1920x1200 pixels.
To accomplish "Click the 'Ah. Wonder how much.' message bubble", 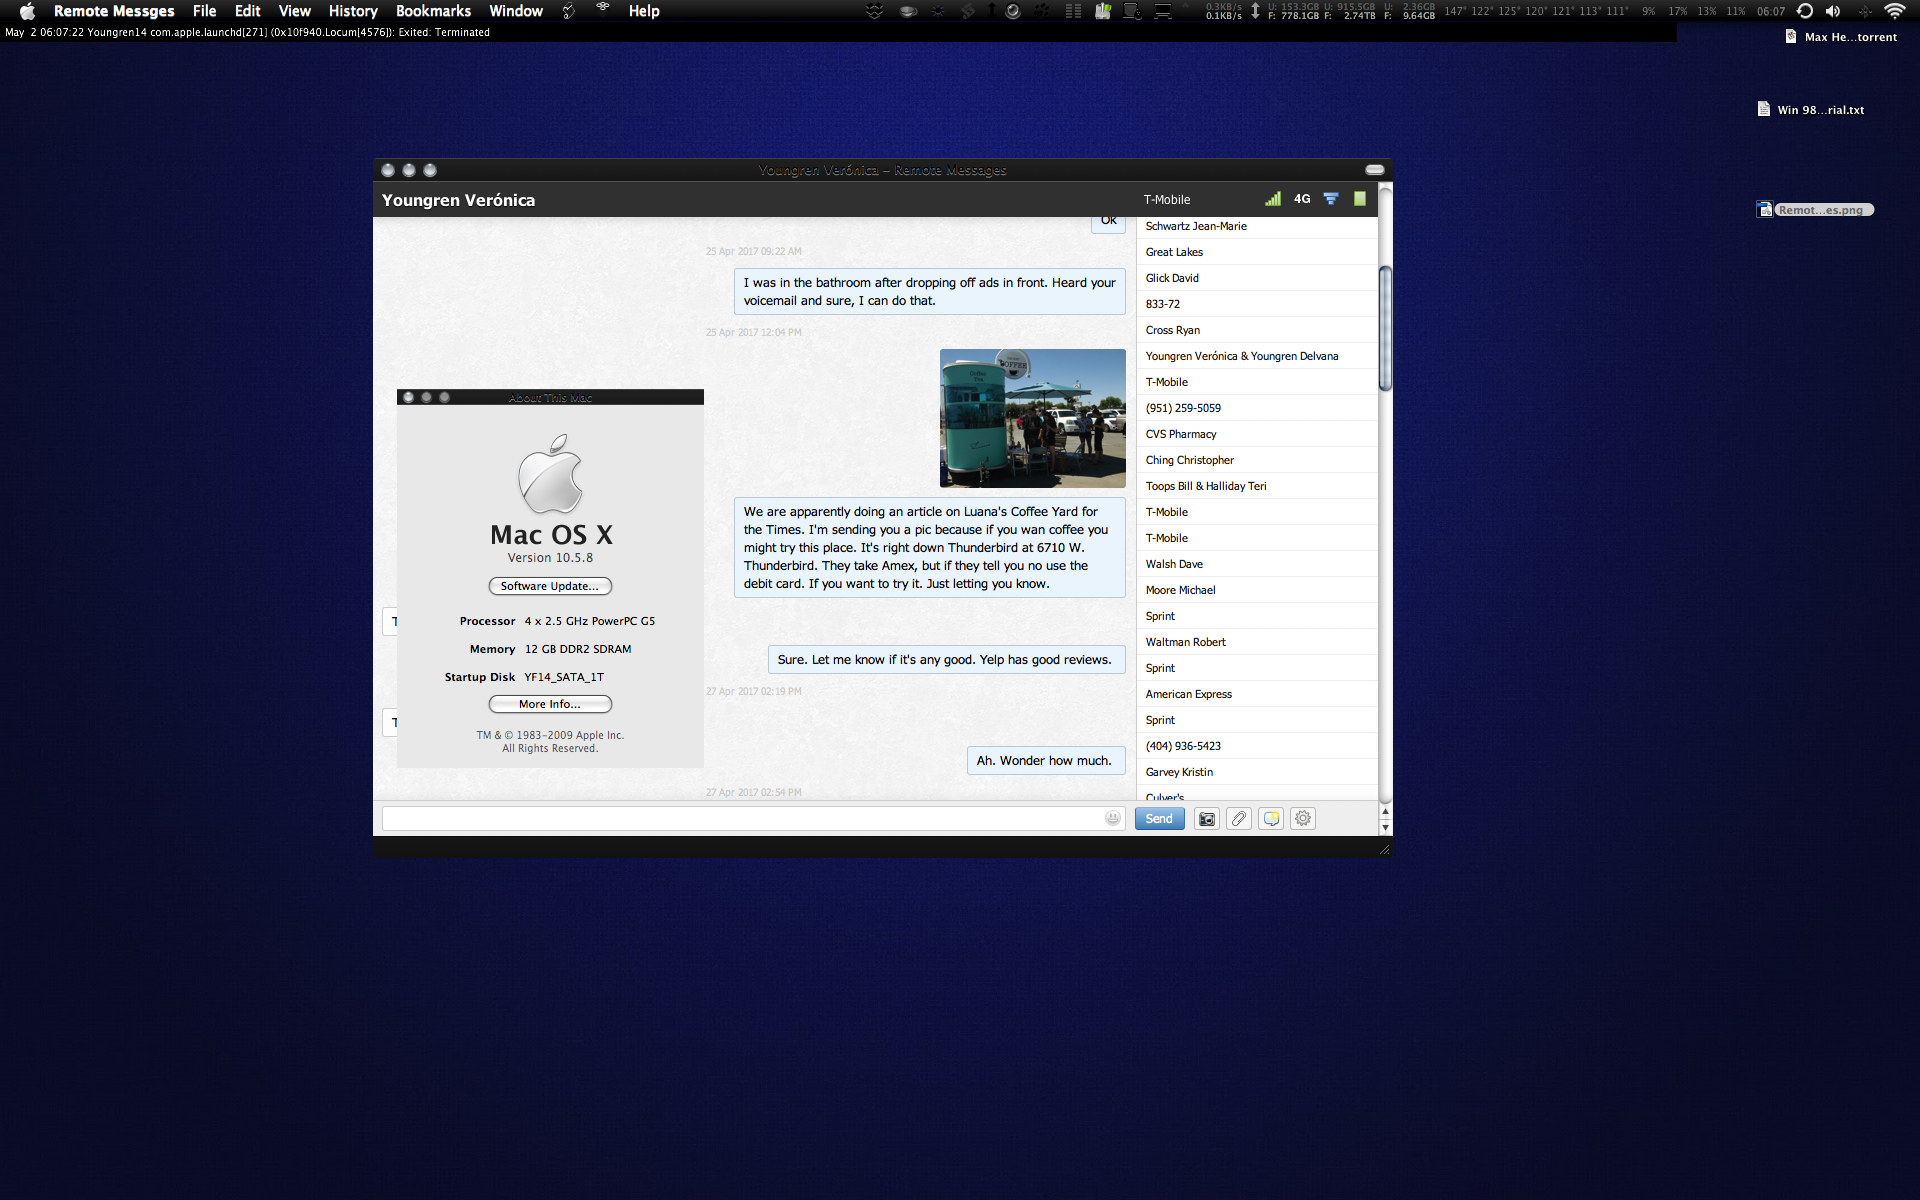I will 1045,761.
